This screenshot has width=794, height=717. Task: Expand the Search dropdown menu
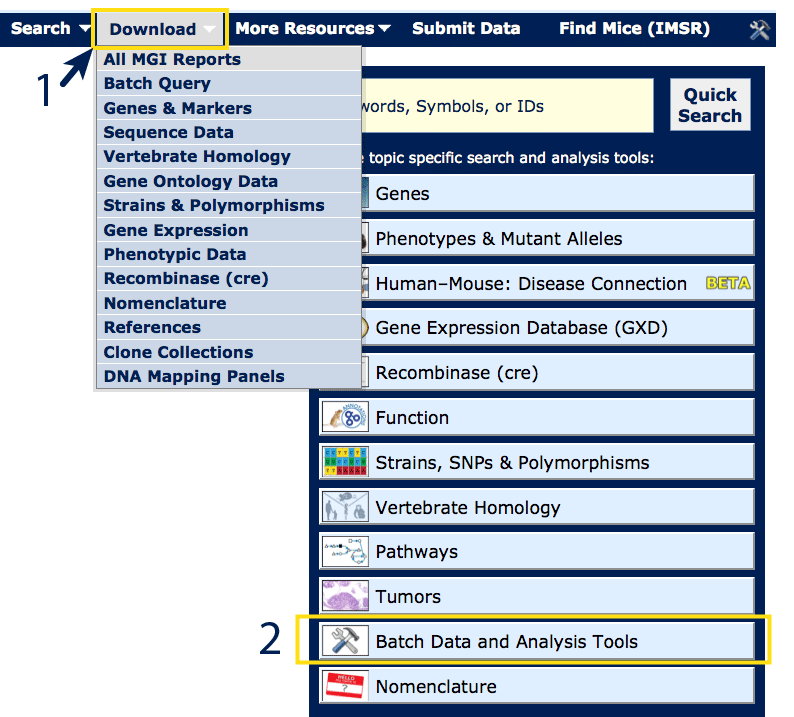pyautogui.click(x=50, y=29)
